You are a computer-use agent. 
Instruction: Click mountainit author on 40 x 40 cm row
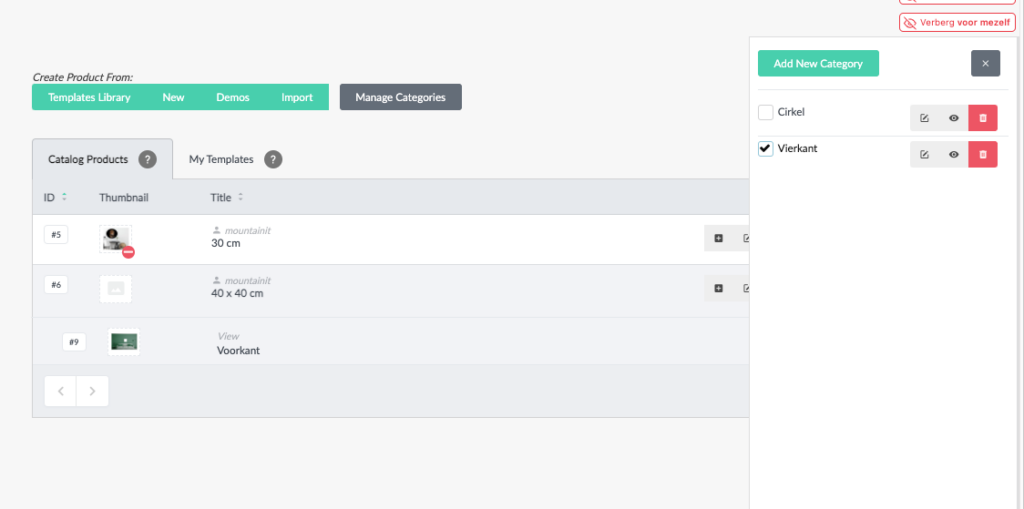tap(248, 281)
